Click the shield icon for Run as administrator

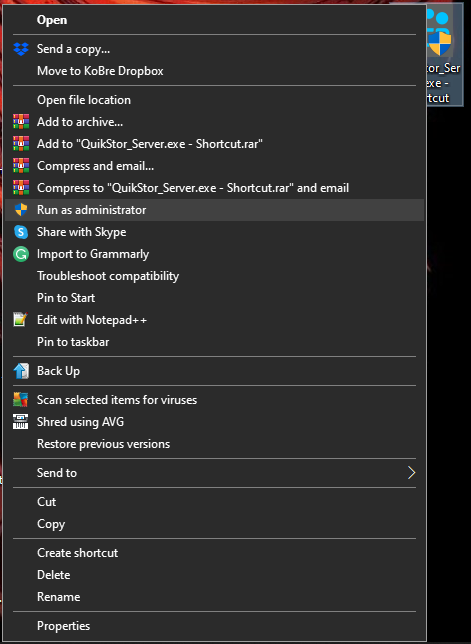tap(21, 210)
